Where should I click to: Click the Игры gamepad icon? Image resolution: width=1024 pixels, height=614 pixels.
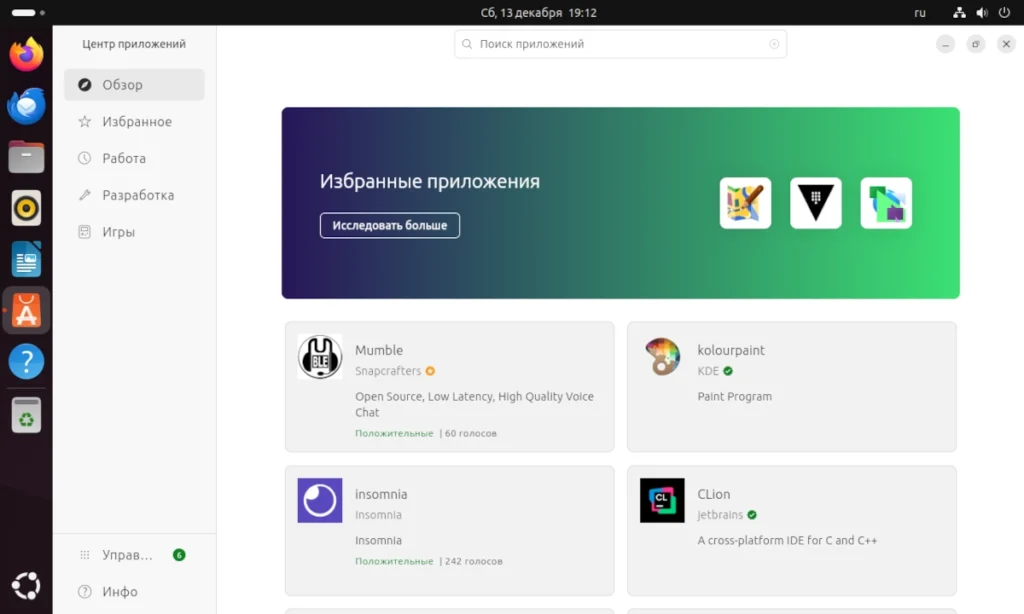[84, 232]
